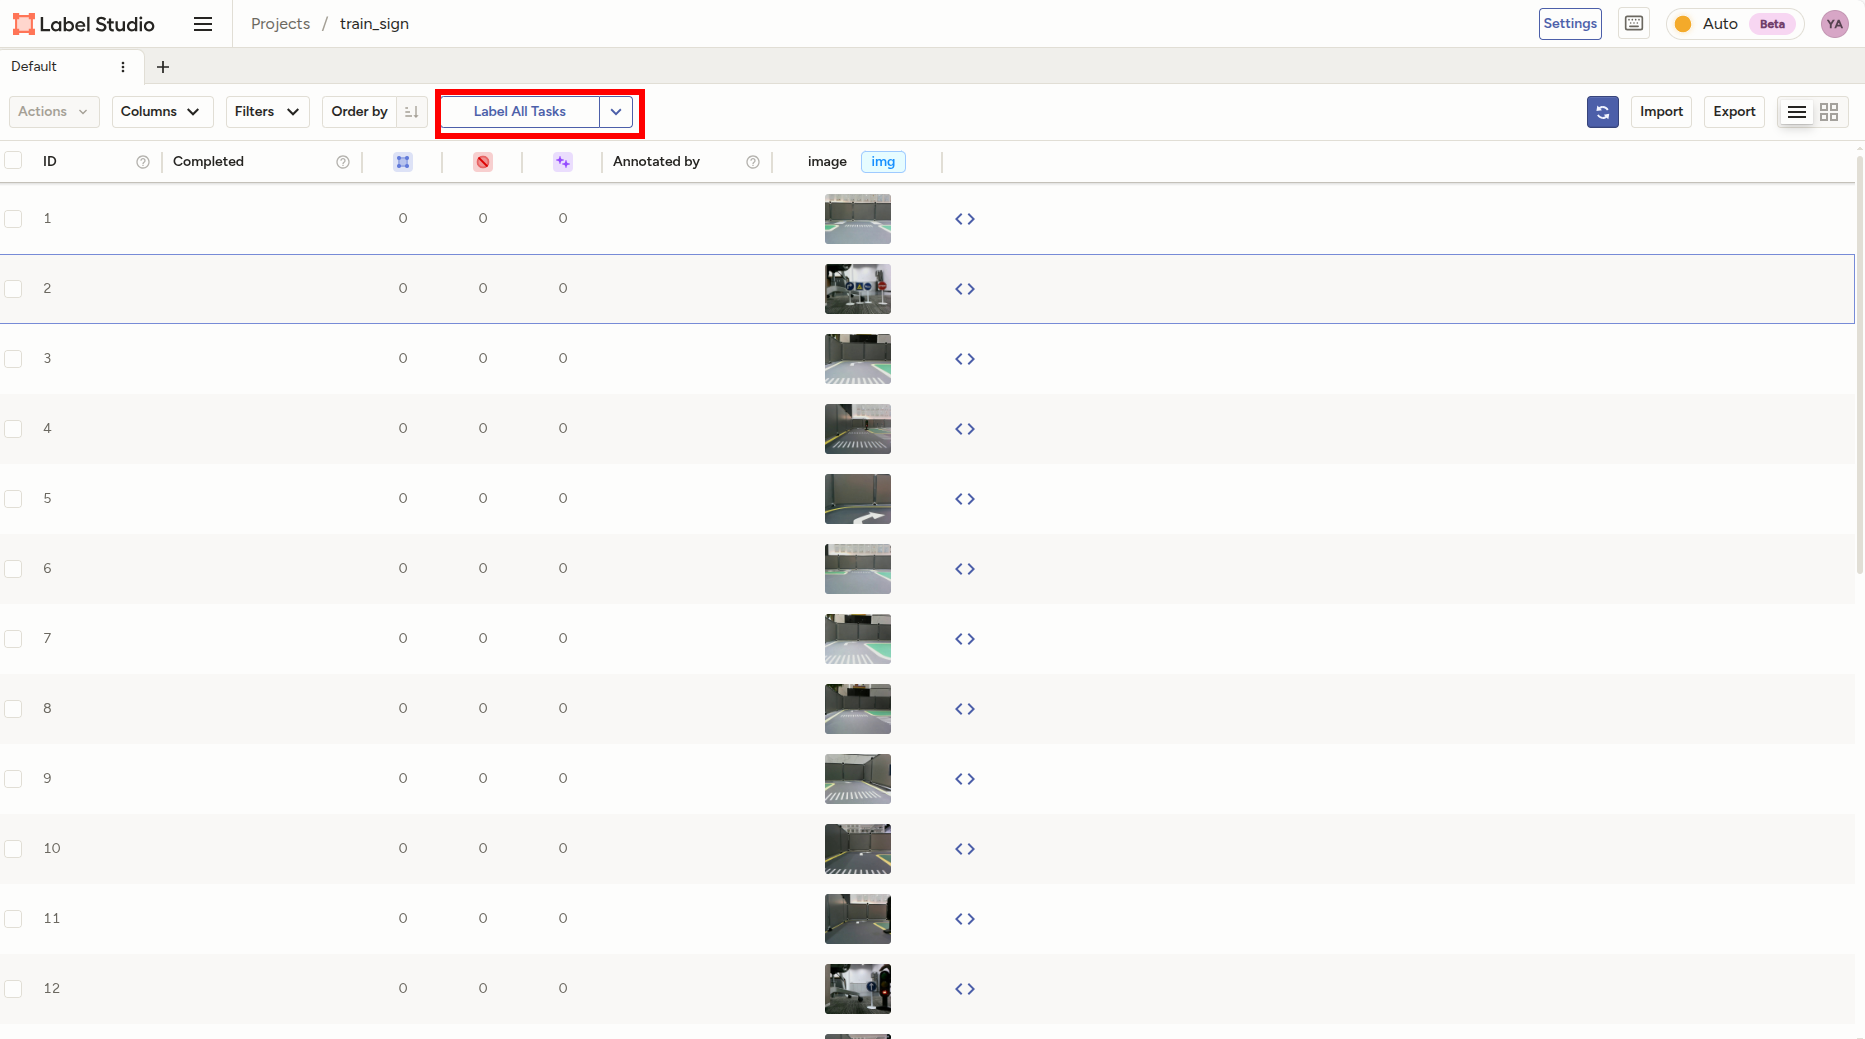The height and width of the screenshot is (1039, 1865).
Task: Click the YA user avatar
Action: [x=1834, y=24]
